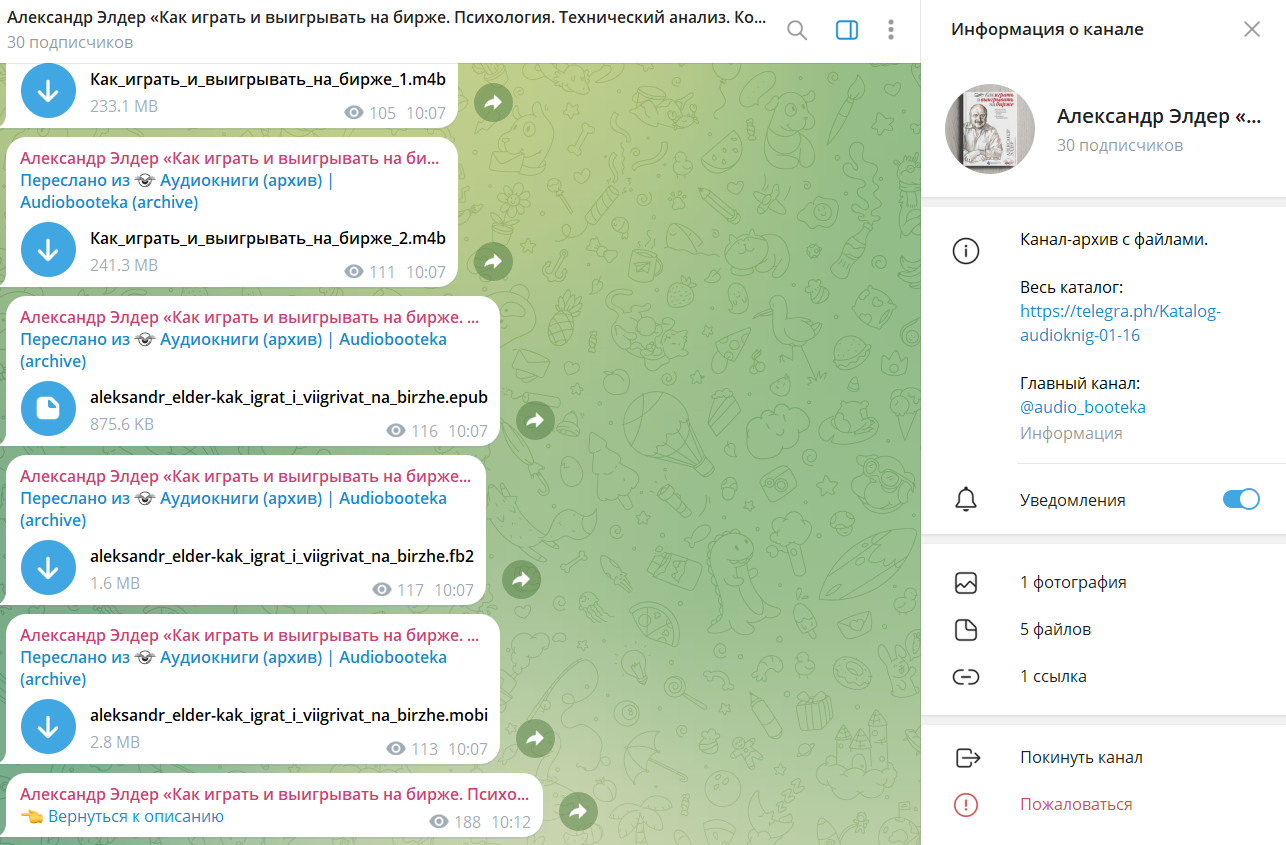Image resolution: width=1286 pixels, height=845 pixels.
Task: Click the 875.6 KB file size text
Action: [122, 424]
